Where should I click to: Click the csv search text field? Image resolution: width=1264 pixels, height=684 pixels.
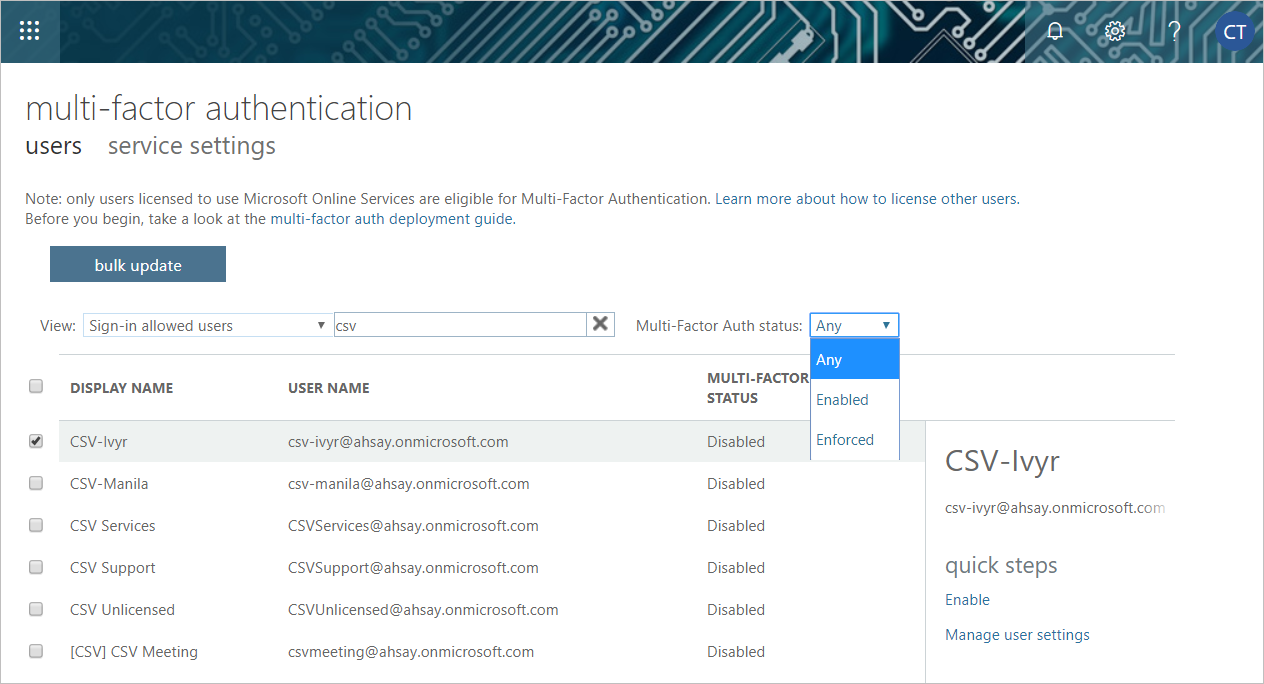point(459,325)
